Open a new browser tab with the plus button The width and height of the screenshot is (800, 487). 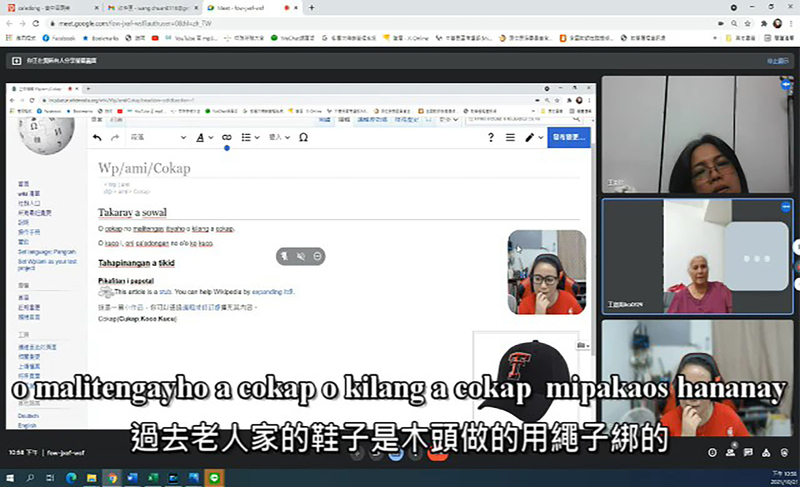click(311, 8)
